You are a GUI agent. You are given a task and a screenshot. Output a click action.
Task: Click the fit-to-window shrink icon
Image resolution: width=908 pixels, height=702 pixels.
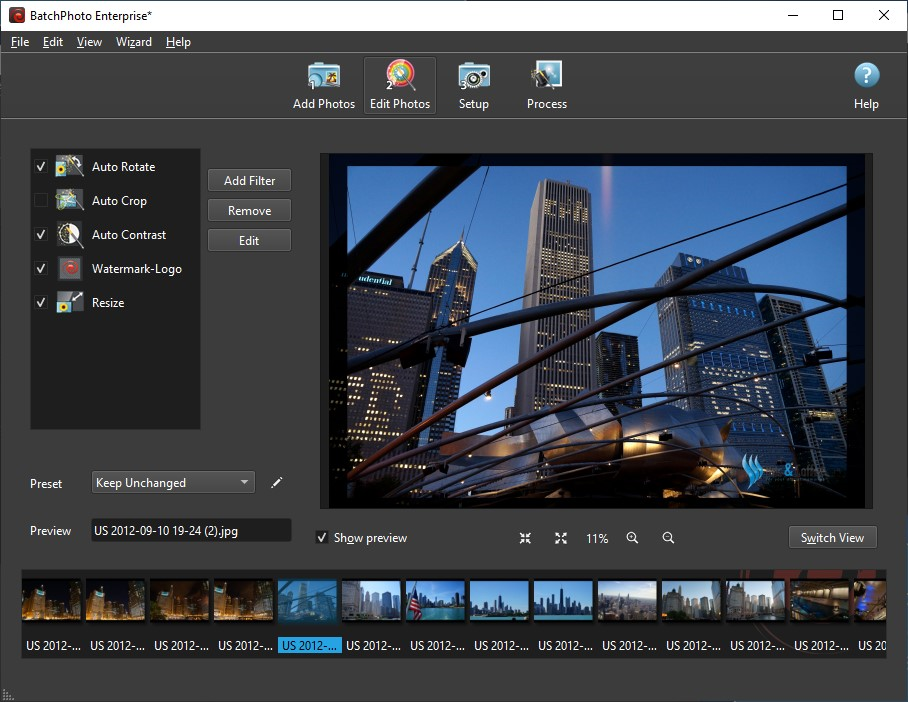point(525,538)
